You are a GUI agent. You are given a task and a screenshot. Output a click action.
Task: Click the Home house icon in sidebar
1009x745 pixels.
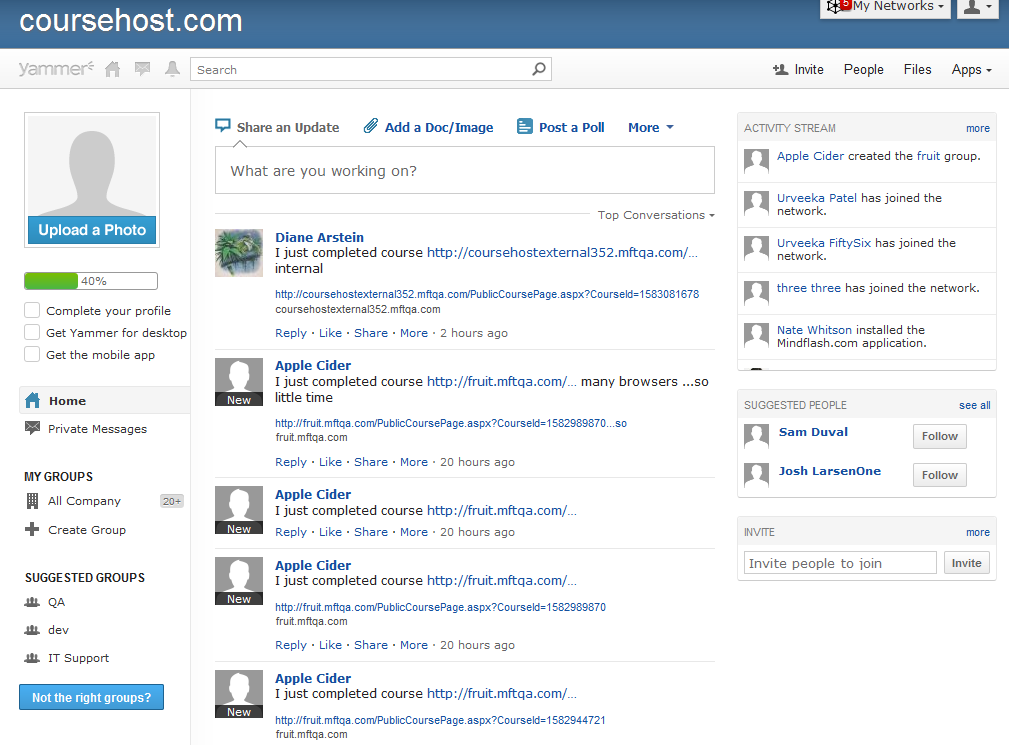point(32,400)
